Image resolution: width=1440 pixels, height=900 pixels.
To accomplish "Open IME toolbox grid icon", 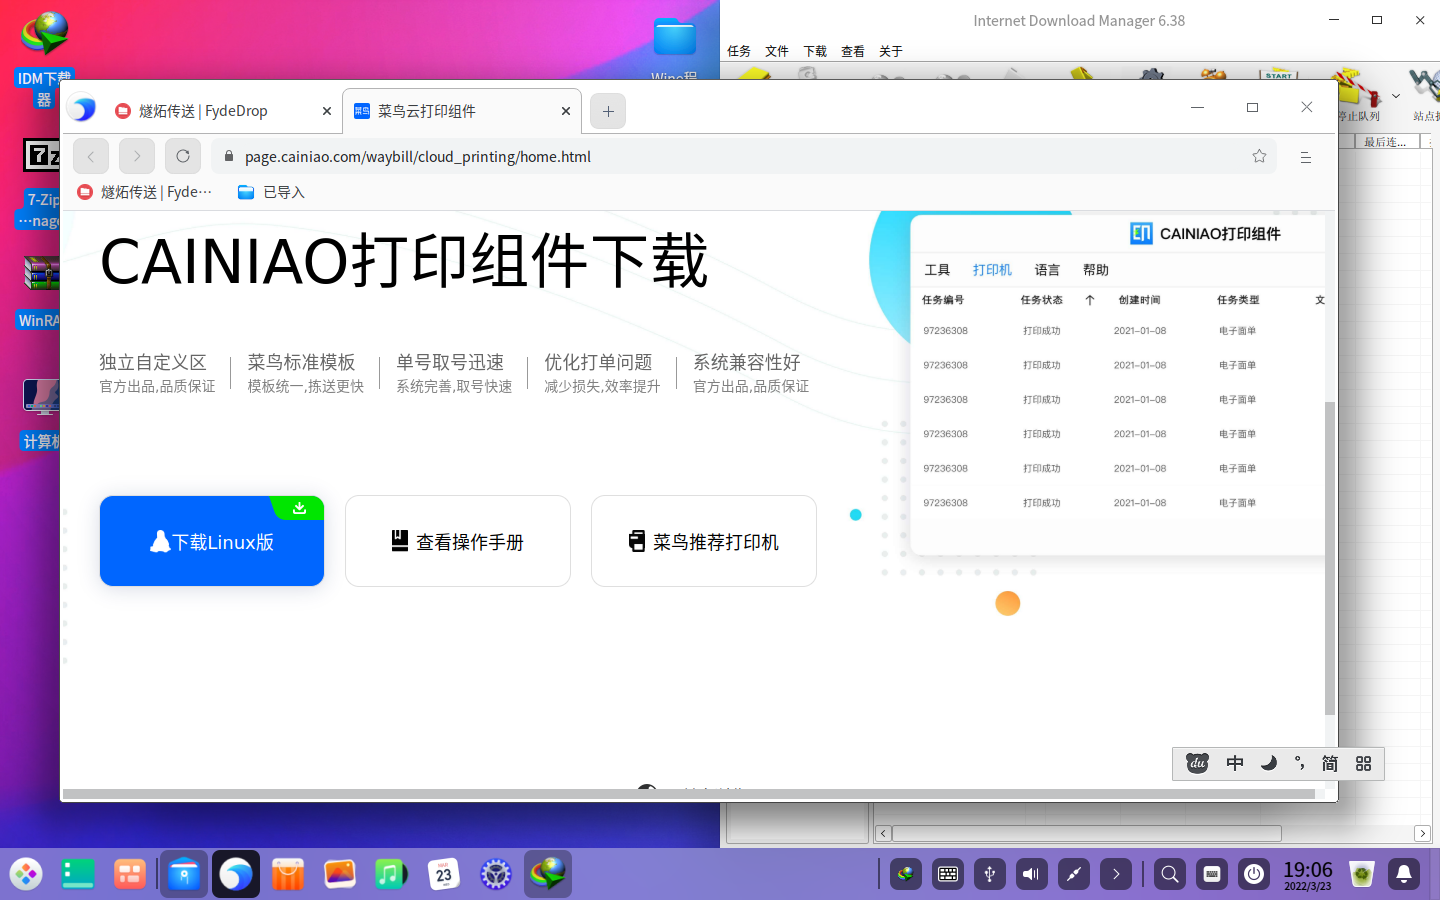I will 1363,763.
